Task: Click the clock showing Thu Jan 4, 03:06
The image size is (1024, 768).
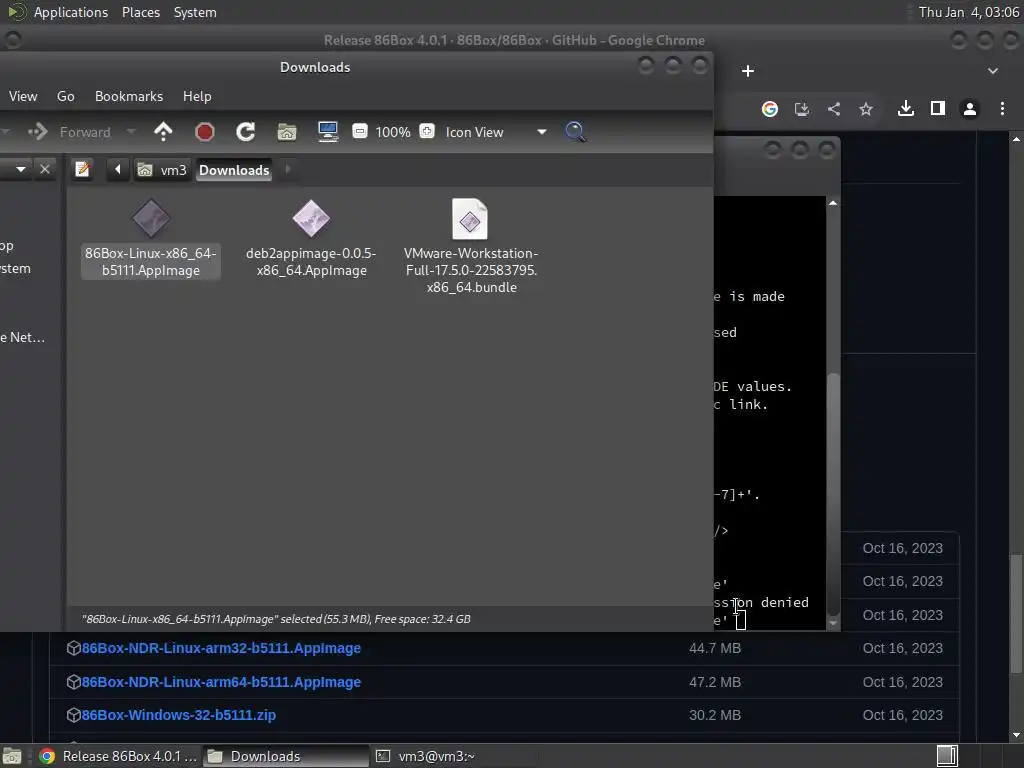Action: (968, 12)
